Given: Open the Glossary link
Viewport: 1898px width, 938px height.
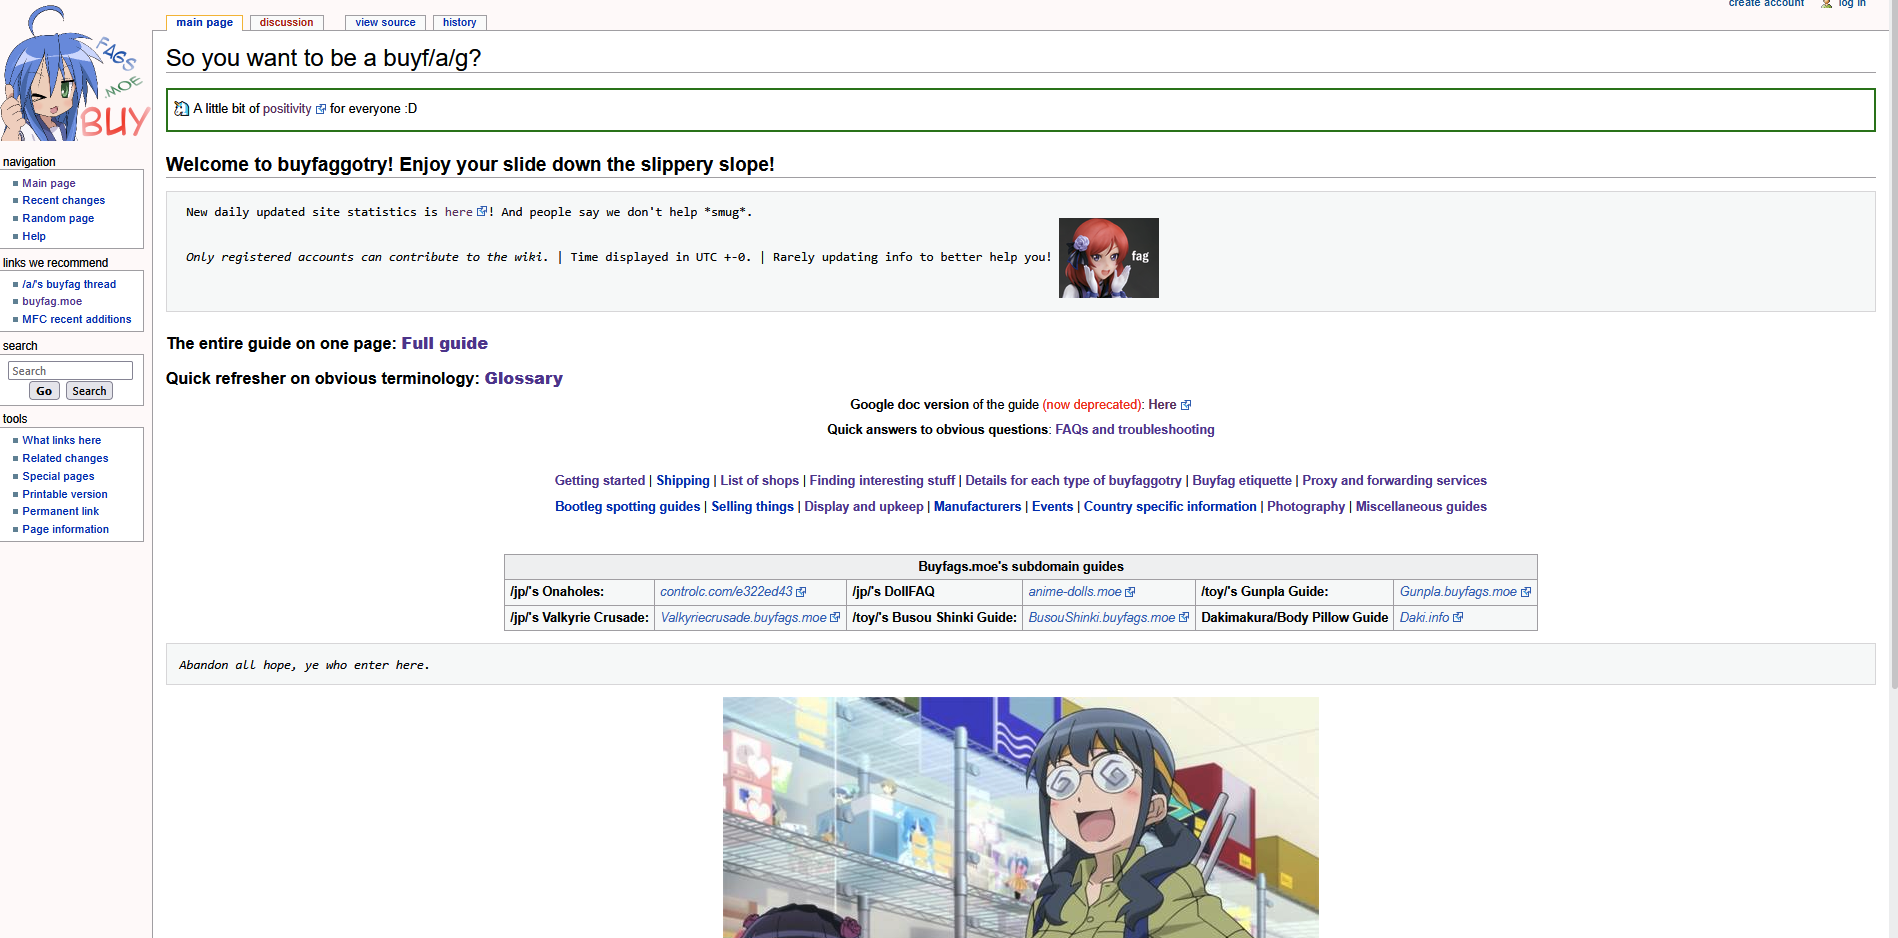Looking at the screenshot, I should pos(524,378).
